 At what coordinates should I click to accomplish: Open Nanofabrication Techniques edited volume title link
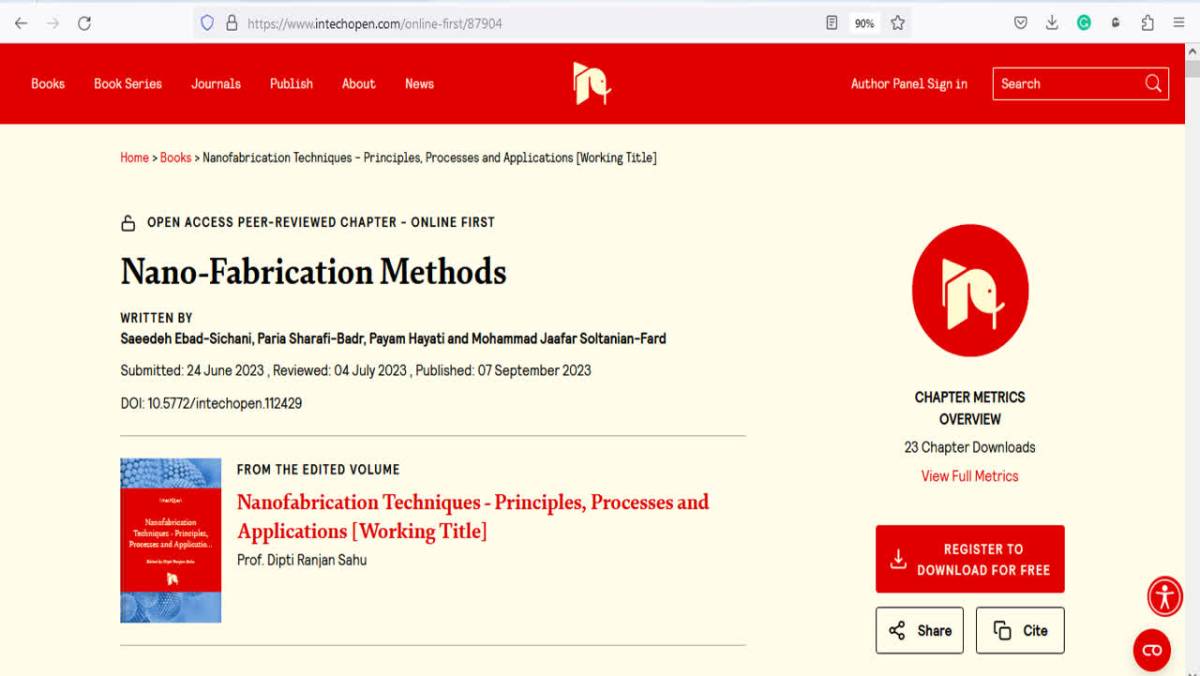coord(473,516)
